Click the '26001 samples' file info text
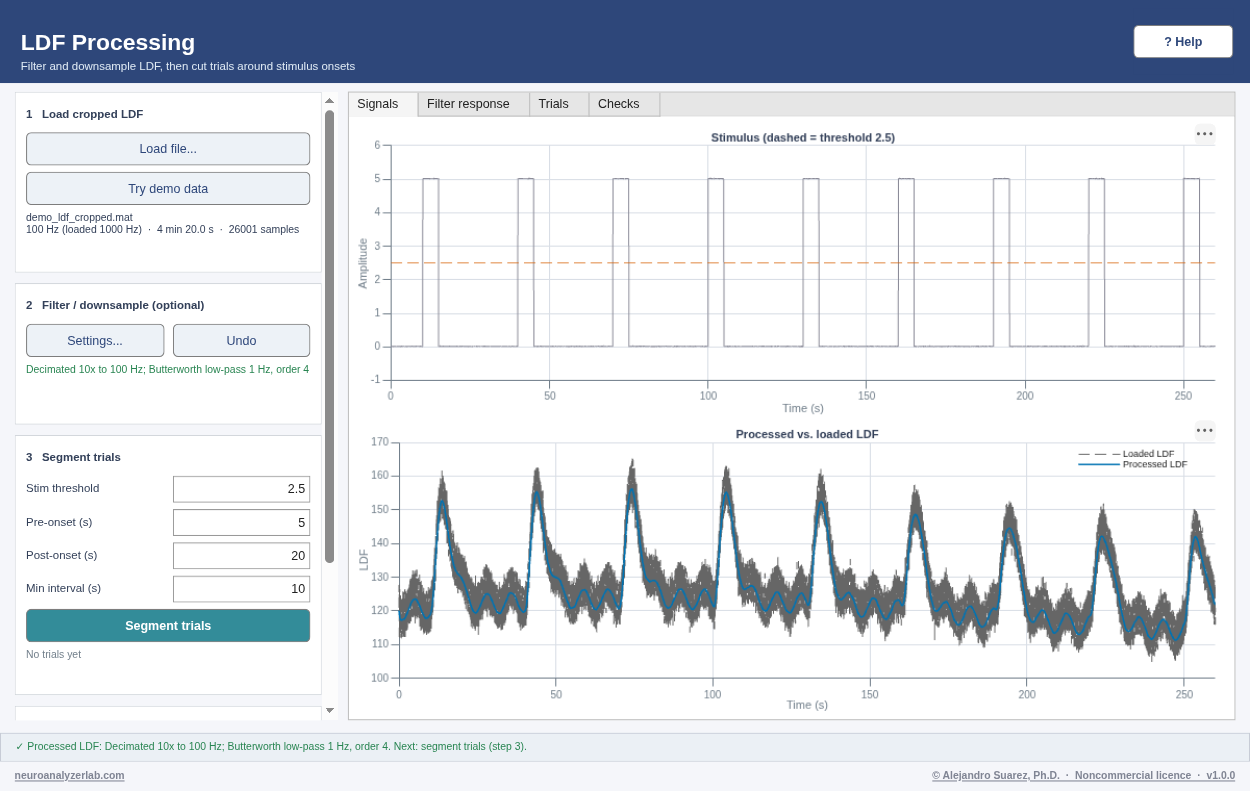This screenshot has height=791, width=1250. tap(264, 229)
